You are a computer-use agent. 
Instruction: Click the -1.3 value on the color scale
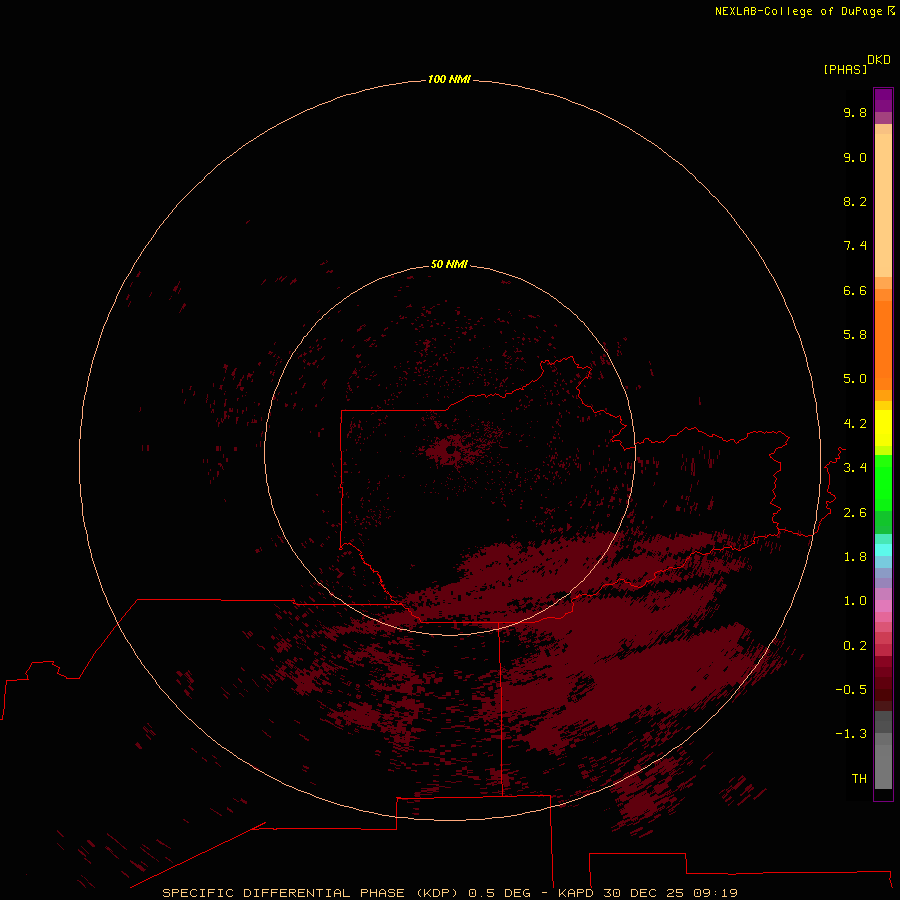coord(851,734)
